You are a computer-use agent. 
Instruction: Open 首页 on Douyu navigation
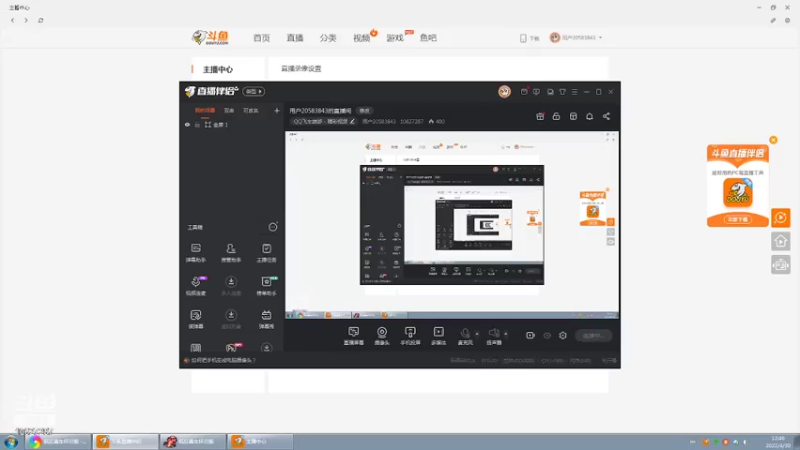tap(261, 38)
